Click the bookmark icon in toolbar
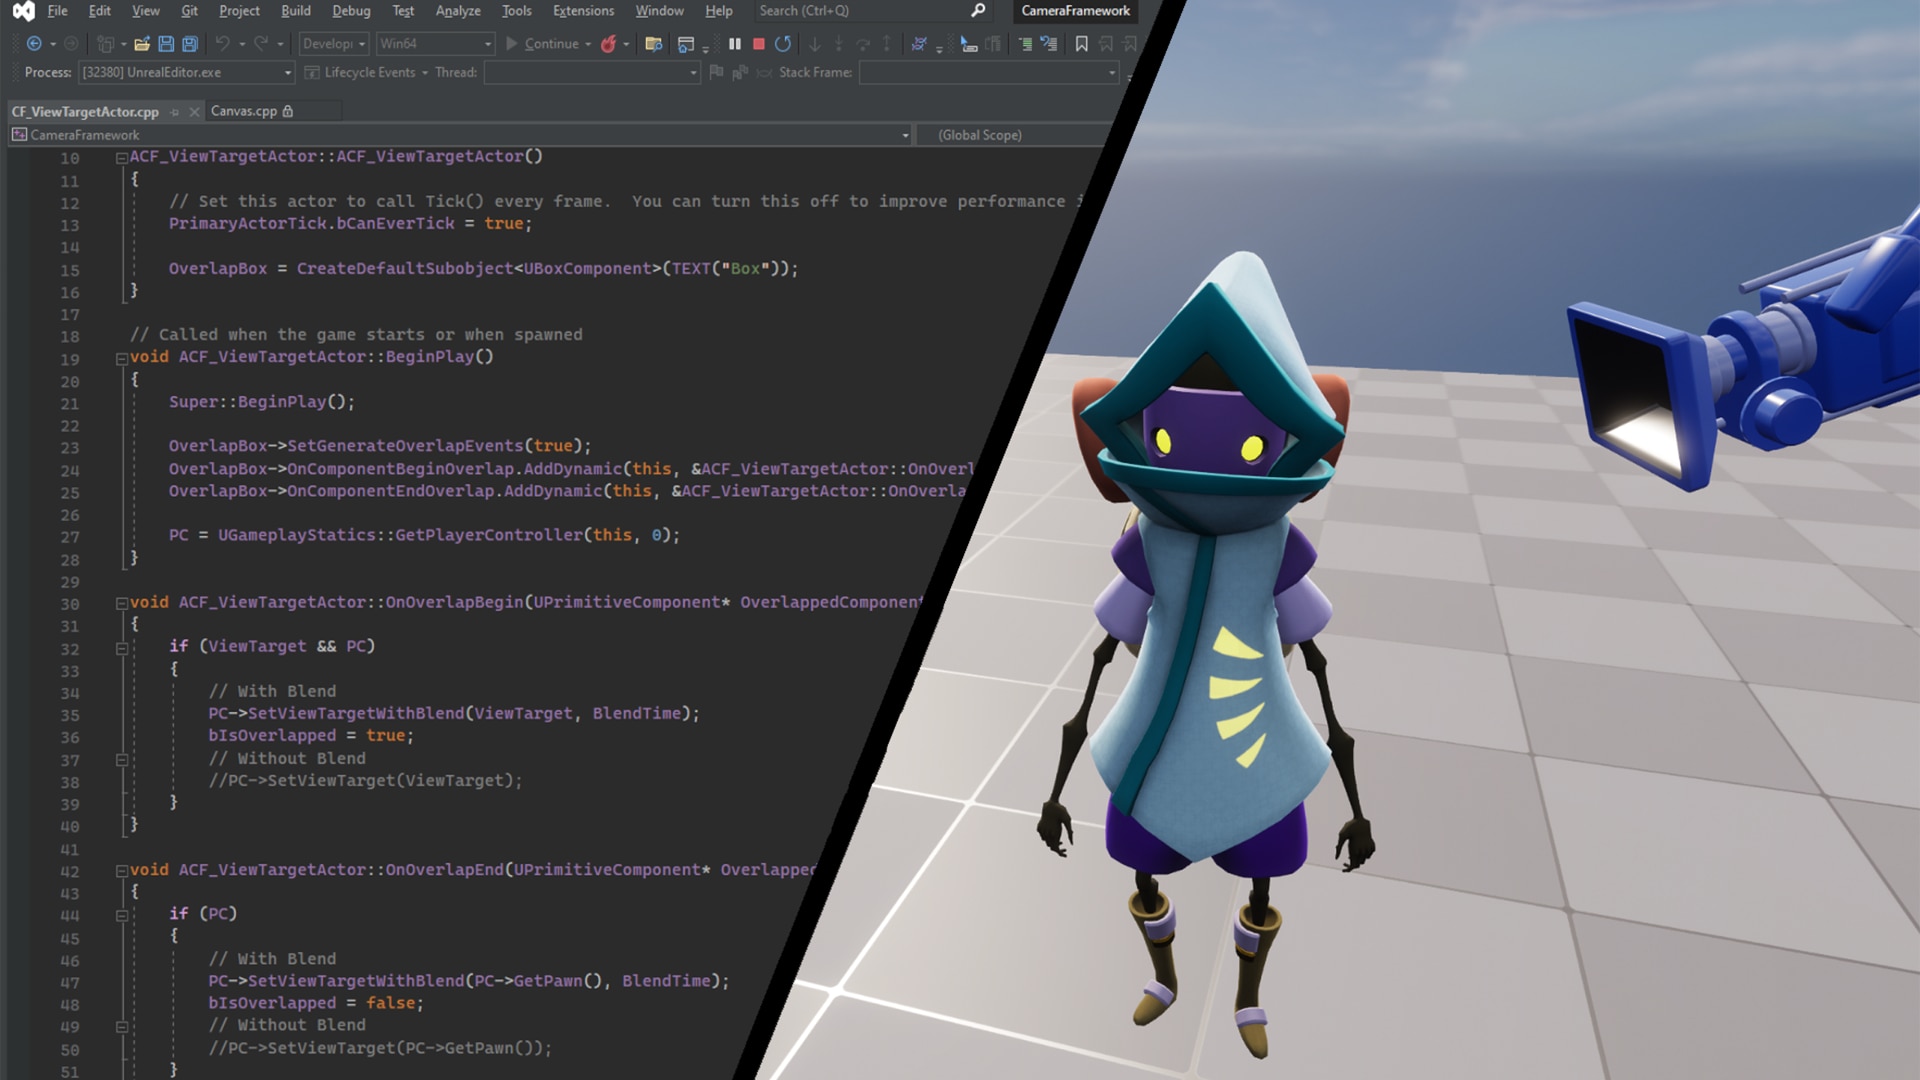 (1081, 44)
